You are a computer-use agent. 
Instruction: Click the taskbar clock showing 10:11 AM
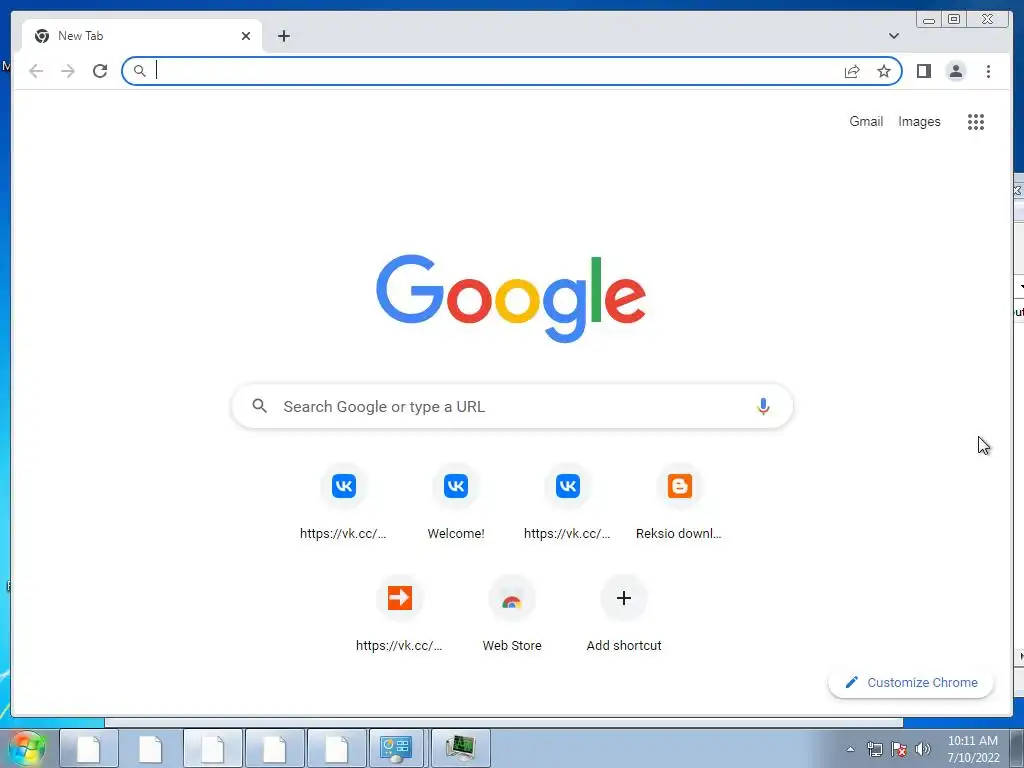[973, 749]
